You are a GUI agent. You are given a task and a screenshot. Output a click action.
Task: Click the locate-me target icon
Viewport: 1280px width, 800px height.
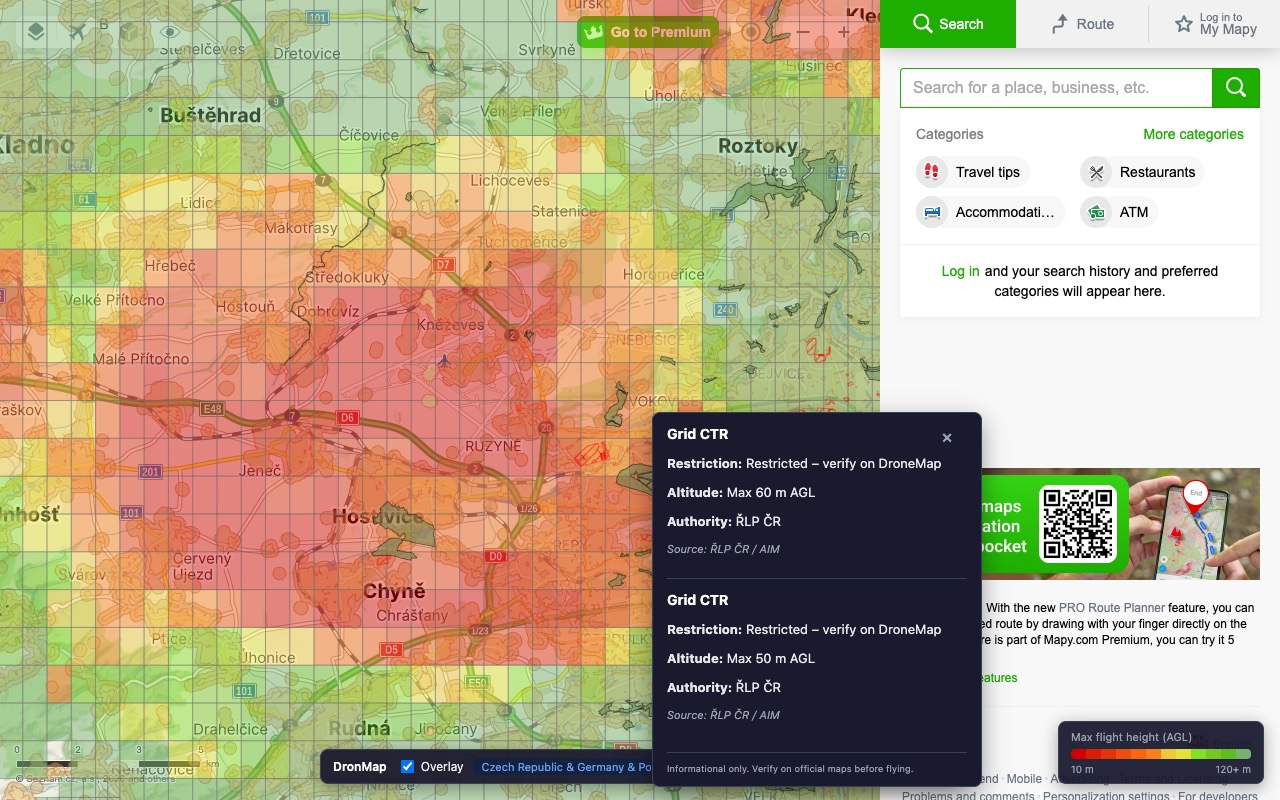point(751,32)
